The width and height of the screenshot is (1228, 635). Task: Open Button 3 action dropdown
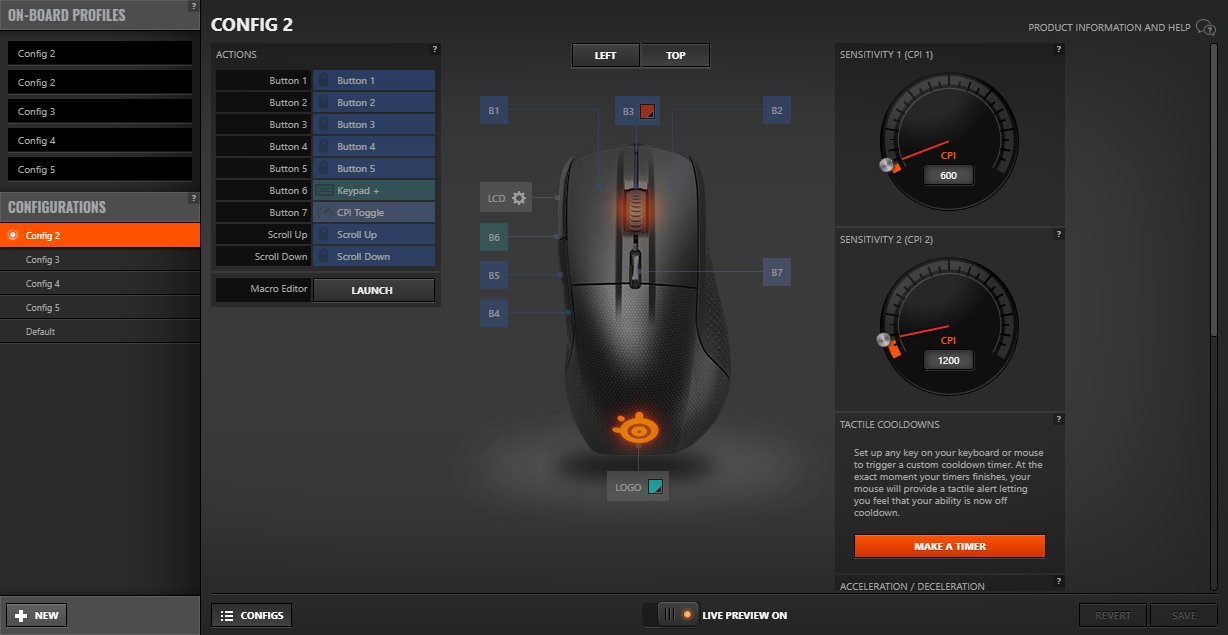pos(374,124)
